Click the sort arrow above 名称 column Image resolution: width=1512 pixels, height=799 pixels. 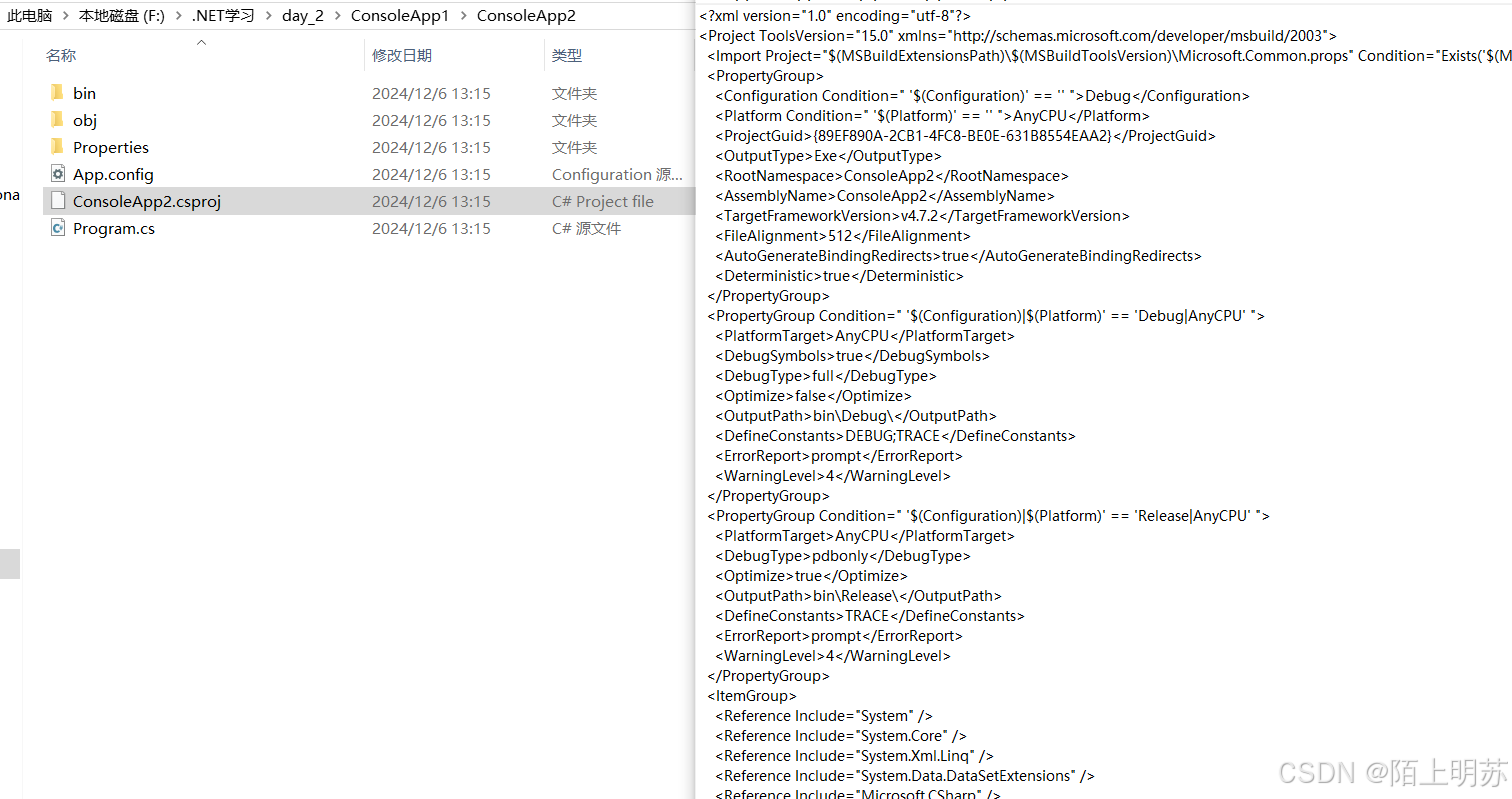click(201, 42)
